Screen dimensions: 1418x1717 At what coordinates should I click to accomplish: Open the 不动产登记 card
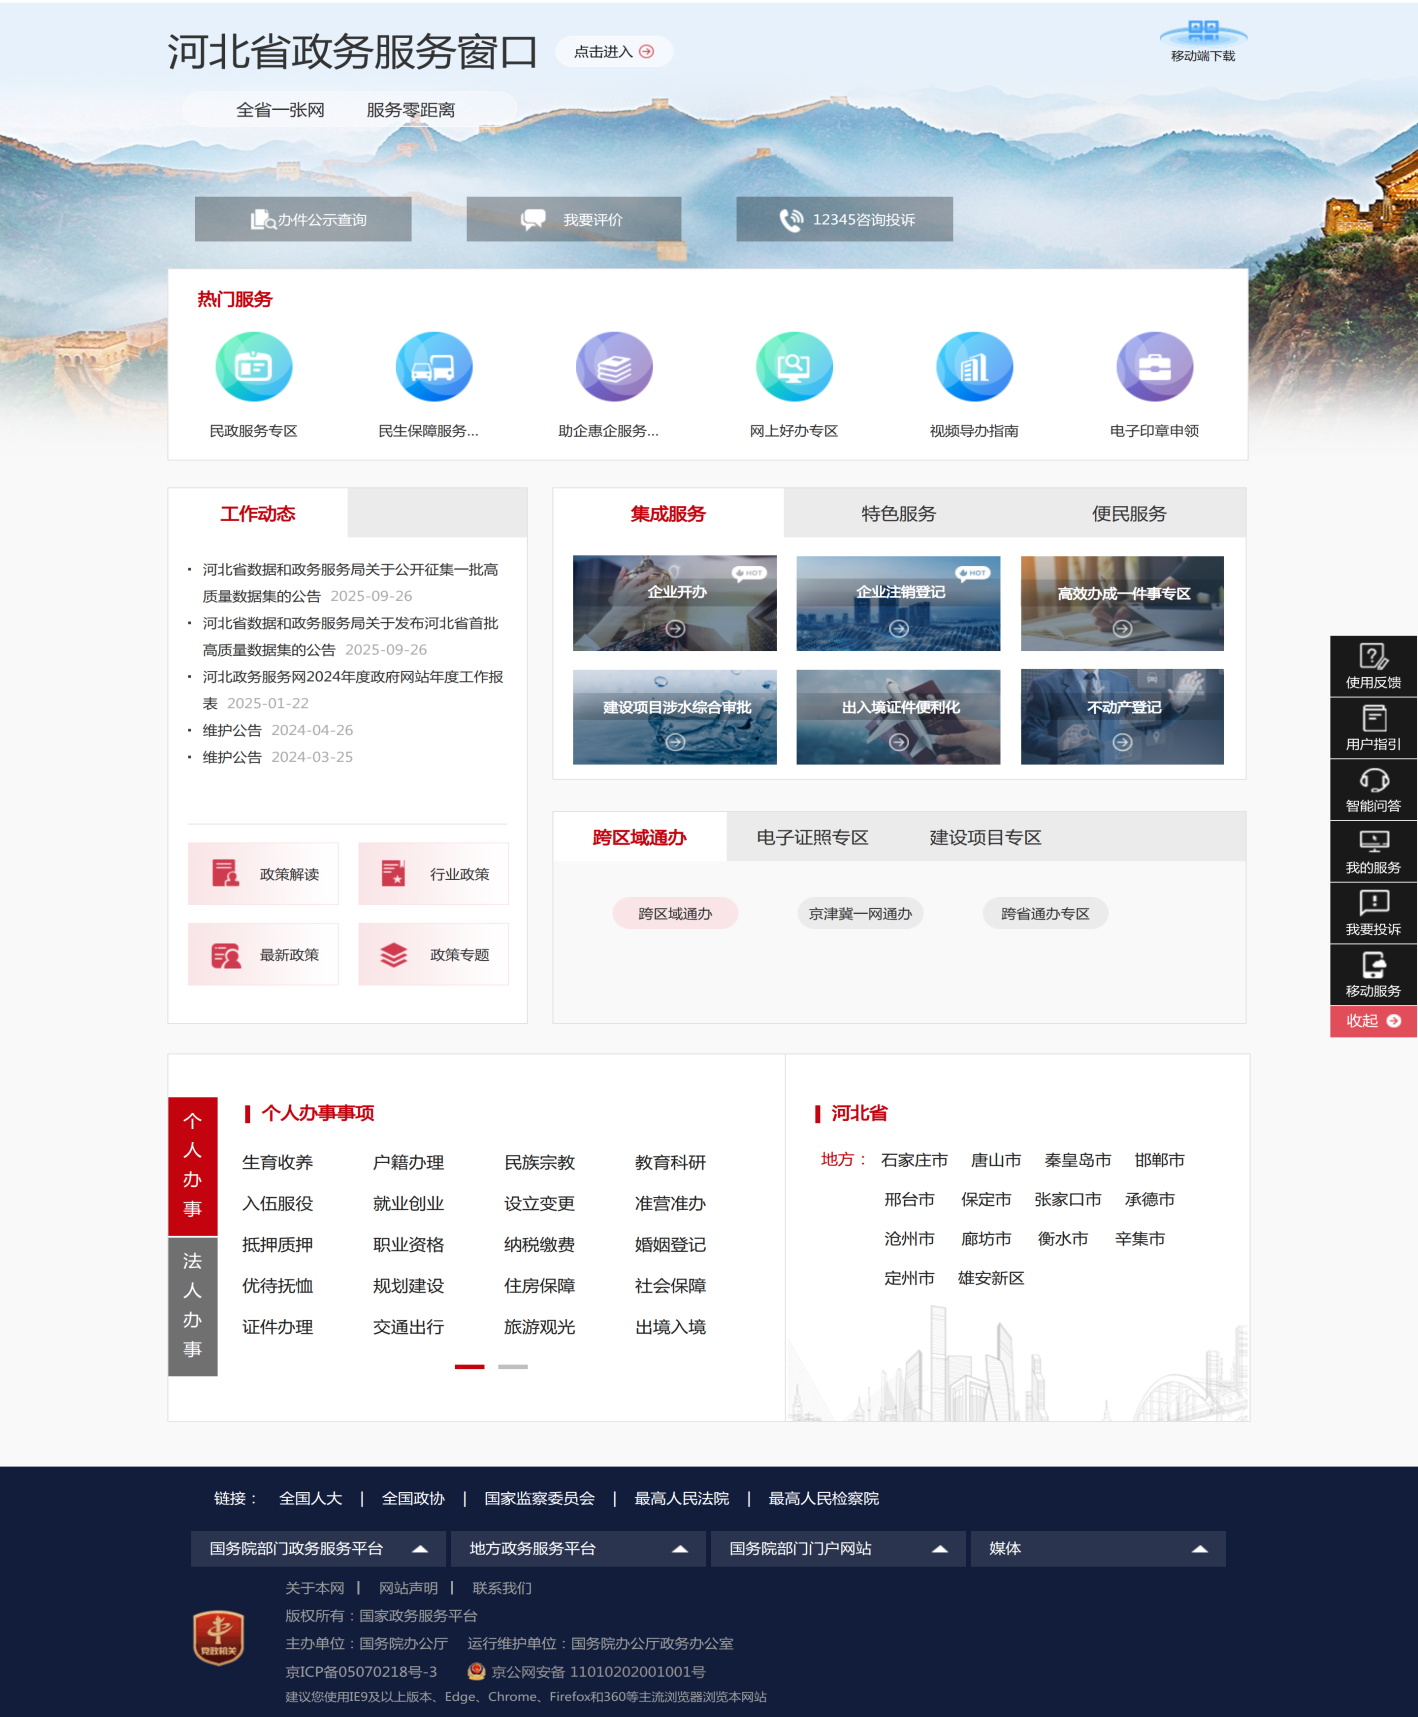point(1122,717)
